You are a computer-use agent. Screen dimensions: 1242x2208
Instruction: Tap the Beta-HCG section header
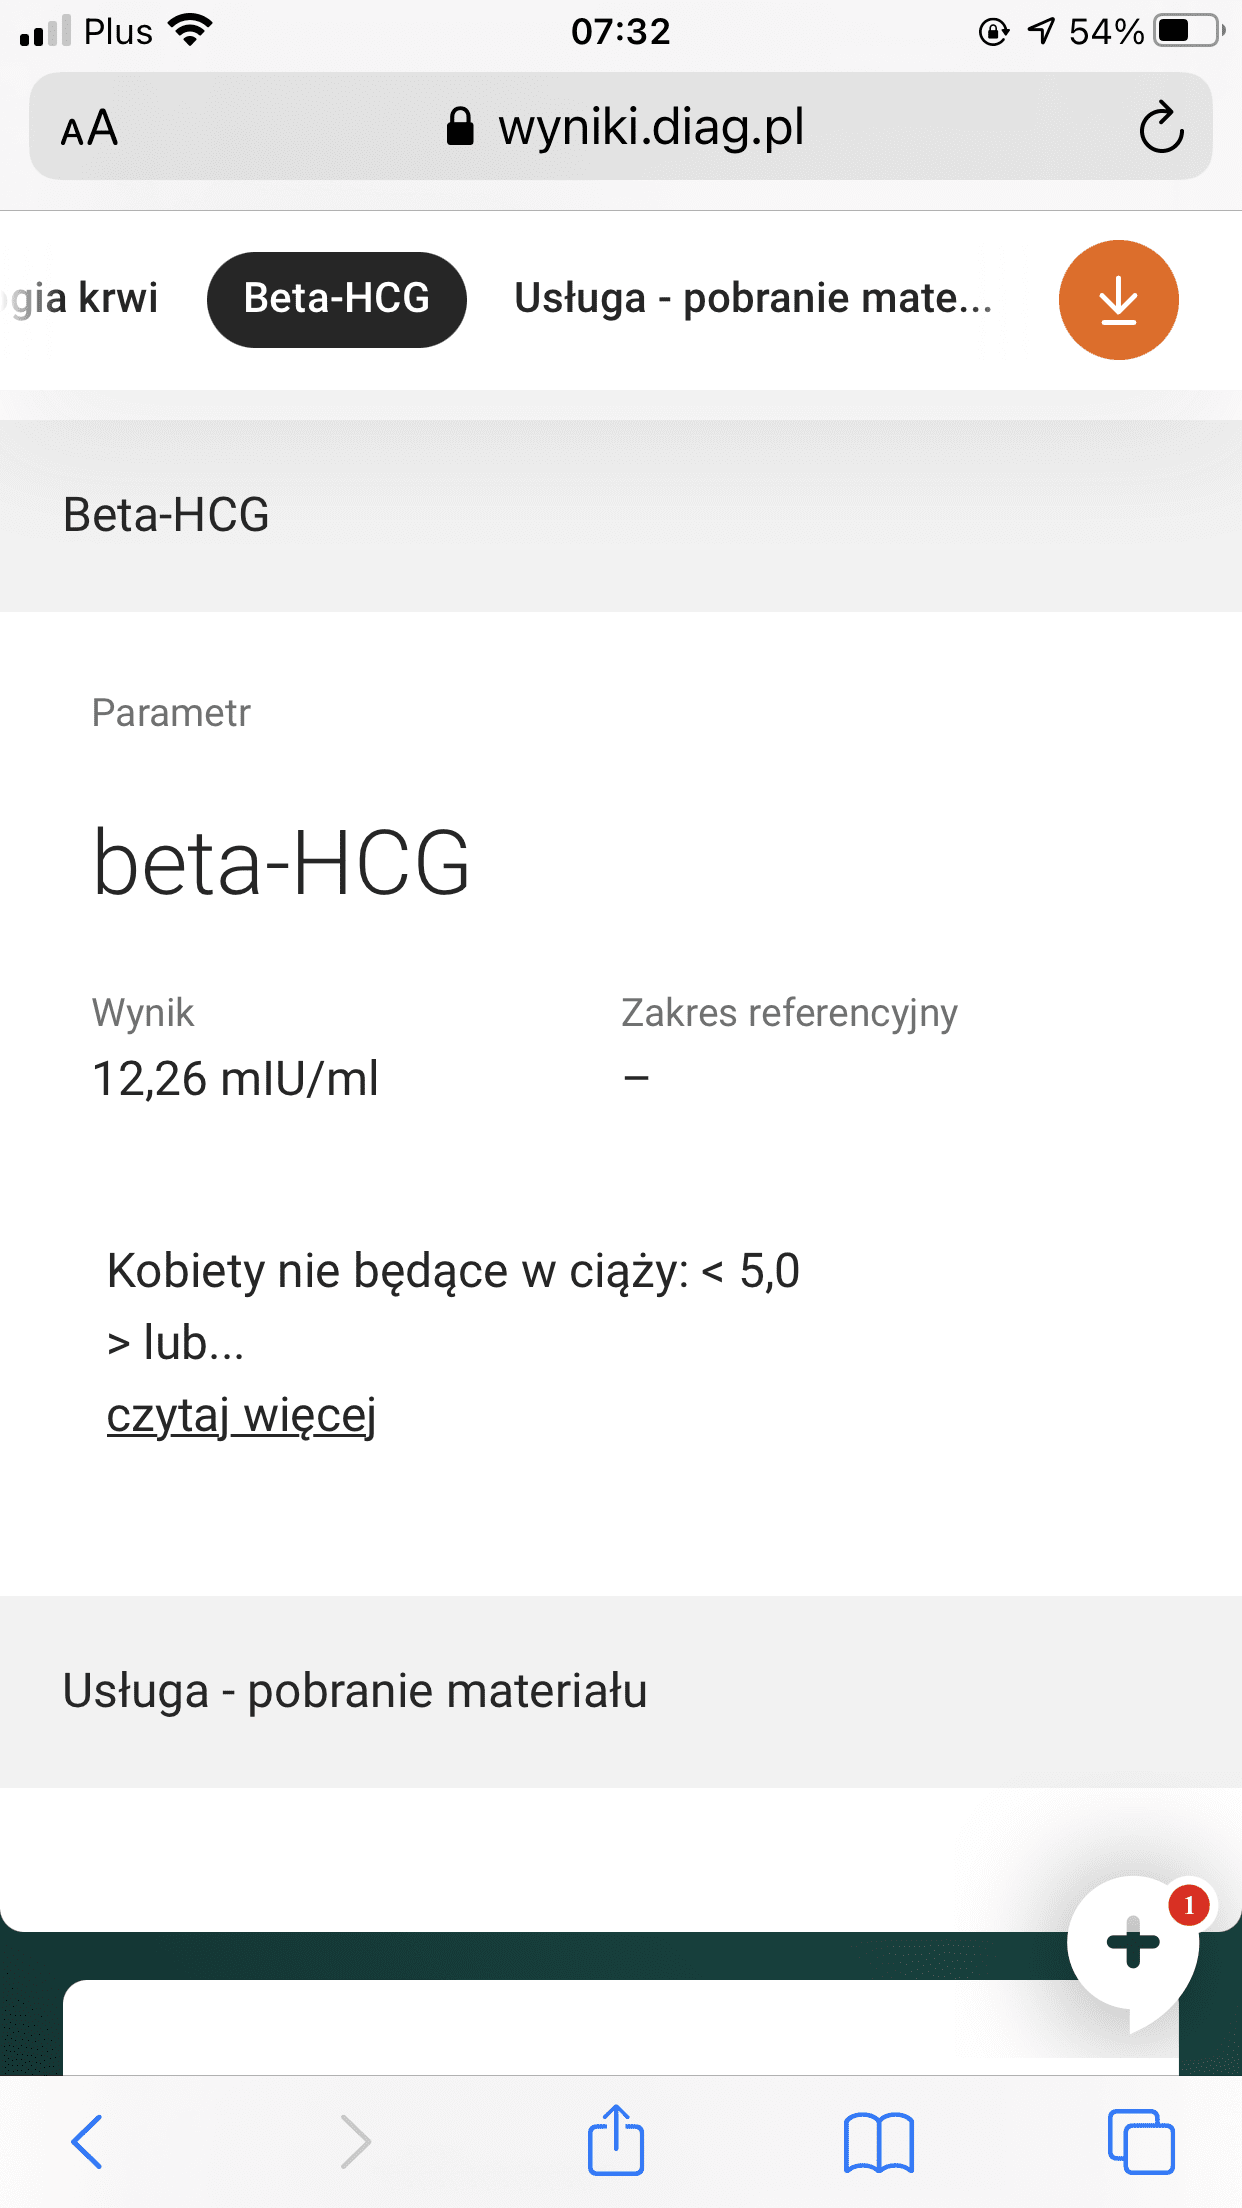[x=166, y=515]
